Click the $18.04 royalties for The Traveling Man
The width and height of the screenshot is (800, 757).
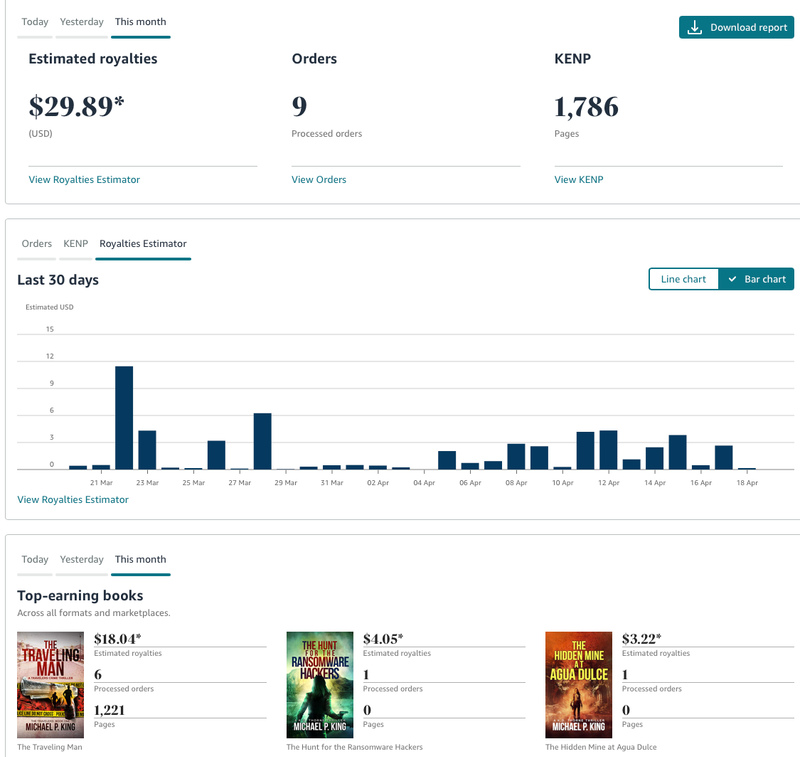(x=117, y=639)
